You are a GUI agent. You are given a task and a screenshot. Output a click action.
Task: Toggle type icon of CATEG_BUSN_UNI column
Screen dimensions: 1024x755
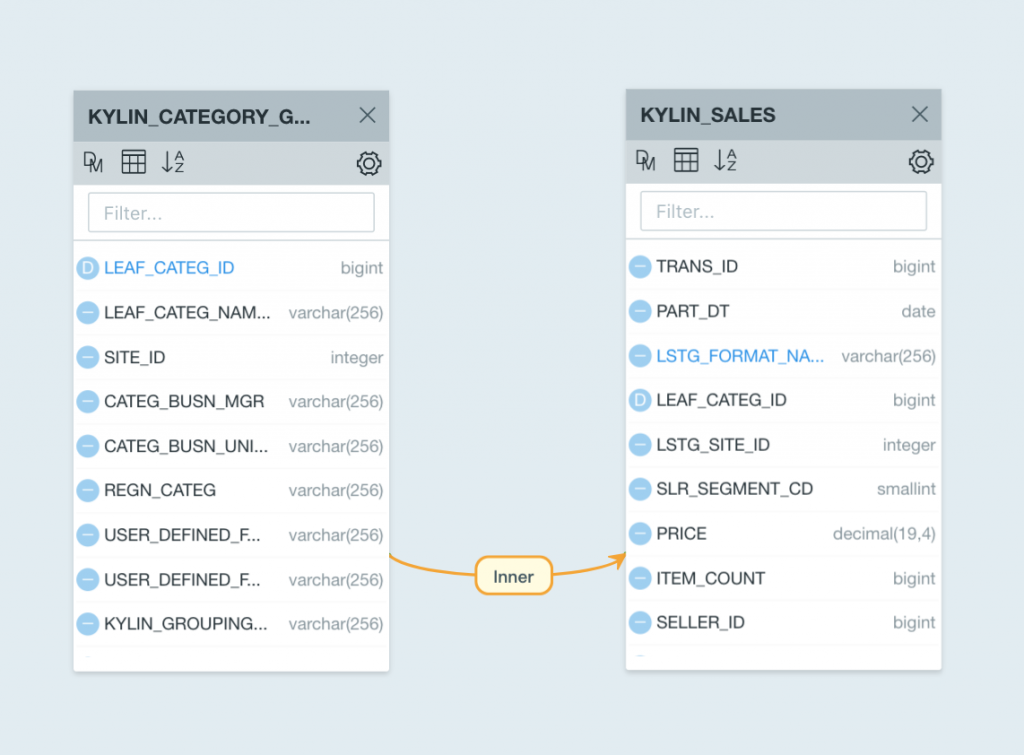tap(88, 446)
